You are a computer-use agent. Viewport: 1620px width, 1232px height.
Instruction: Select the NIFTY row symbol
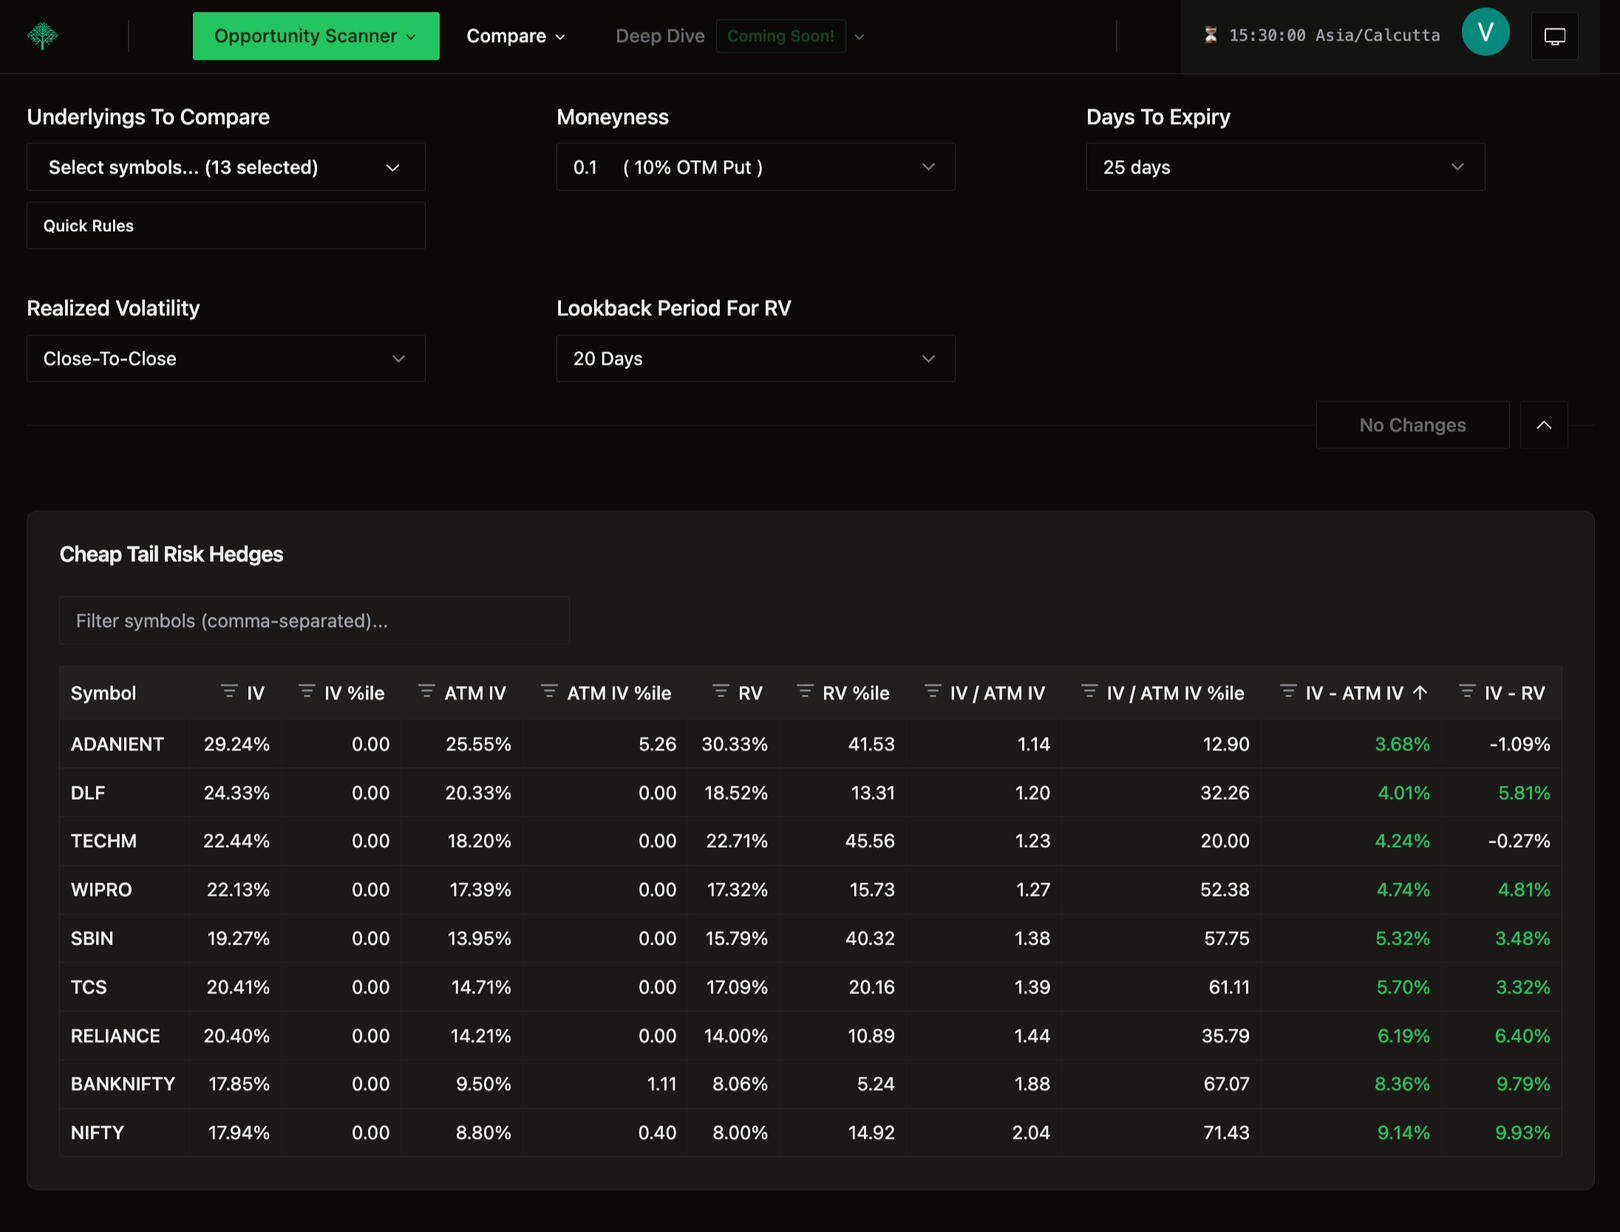tap(98, 1133)
